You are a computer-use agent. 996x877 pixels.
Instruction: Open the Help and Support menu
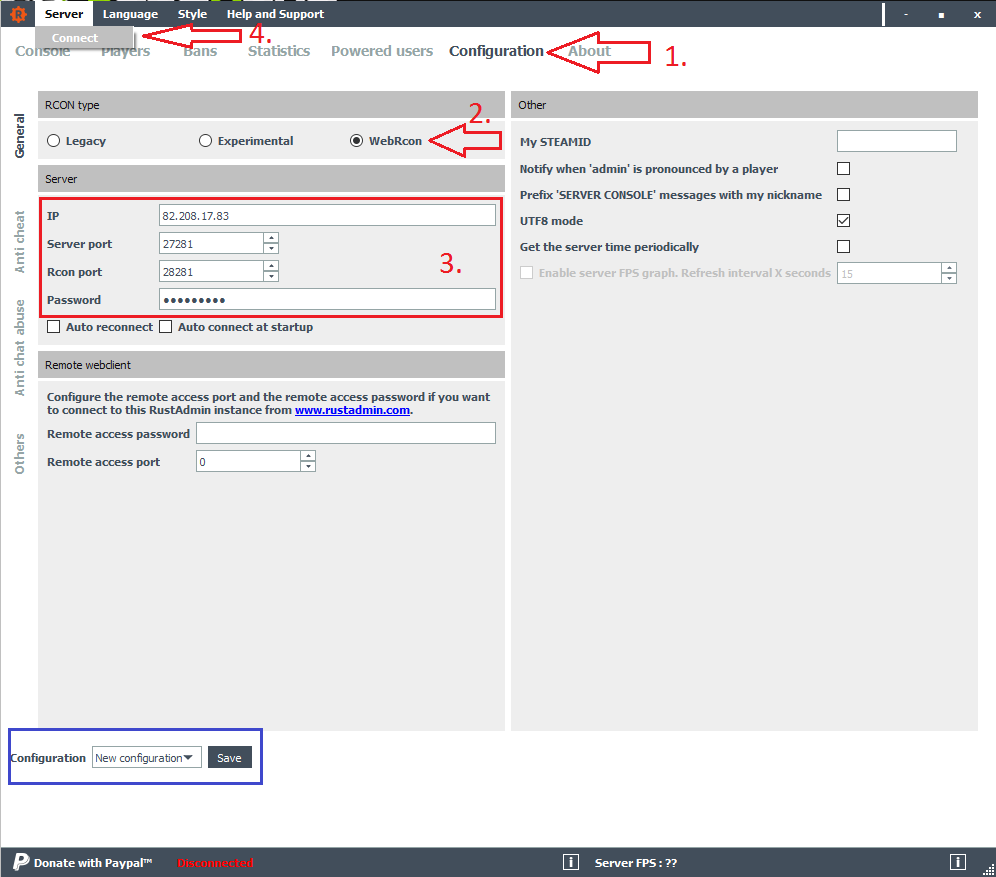275,14
